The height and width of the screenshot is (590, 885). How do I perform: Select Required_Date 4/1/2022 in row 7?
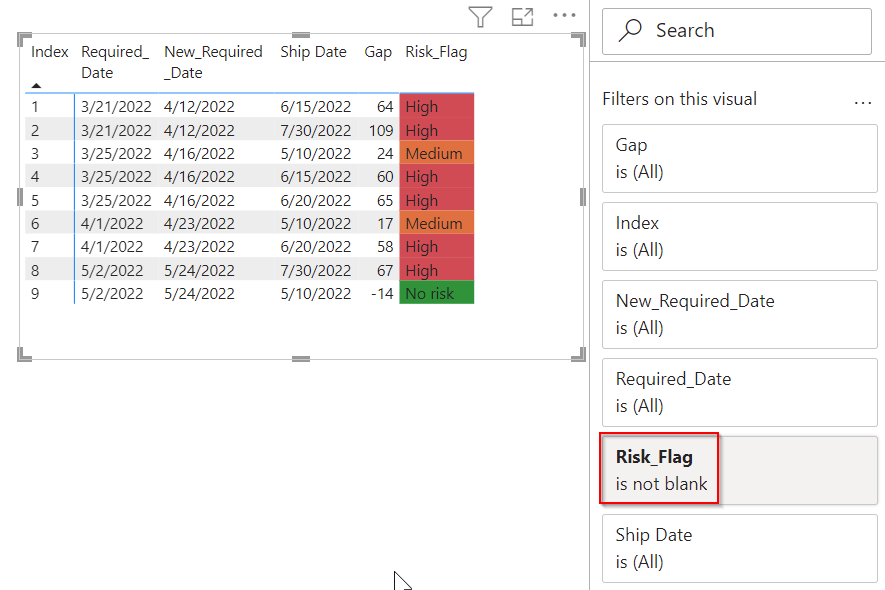point(112,247)
